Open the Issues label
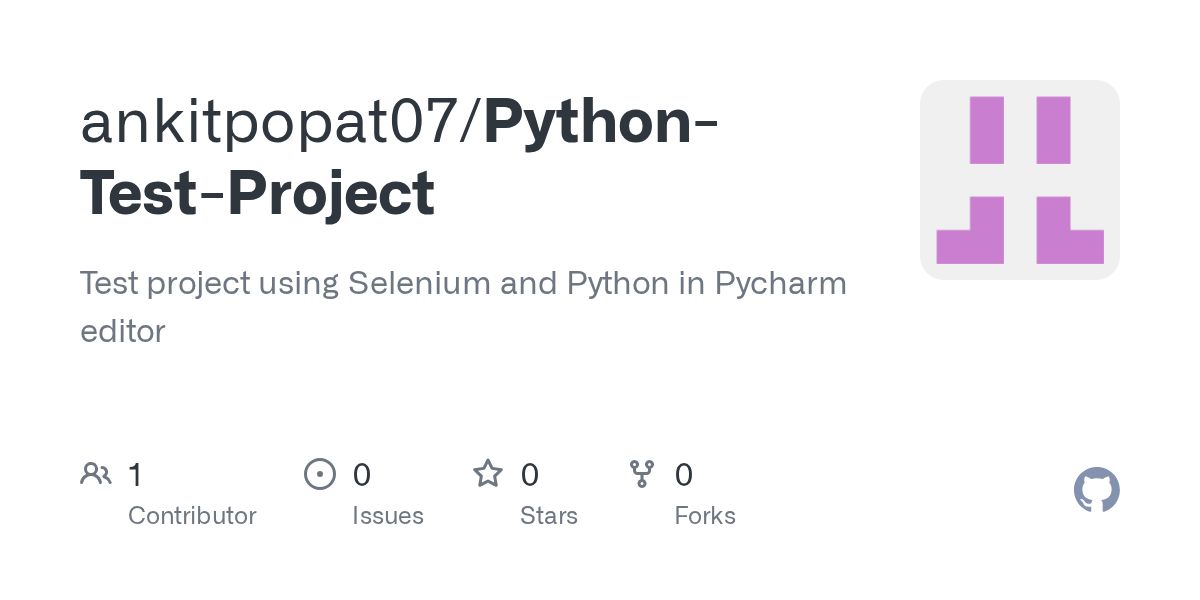Image resolution: width=1200 pixels, height=600 pixels. 387,516
